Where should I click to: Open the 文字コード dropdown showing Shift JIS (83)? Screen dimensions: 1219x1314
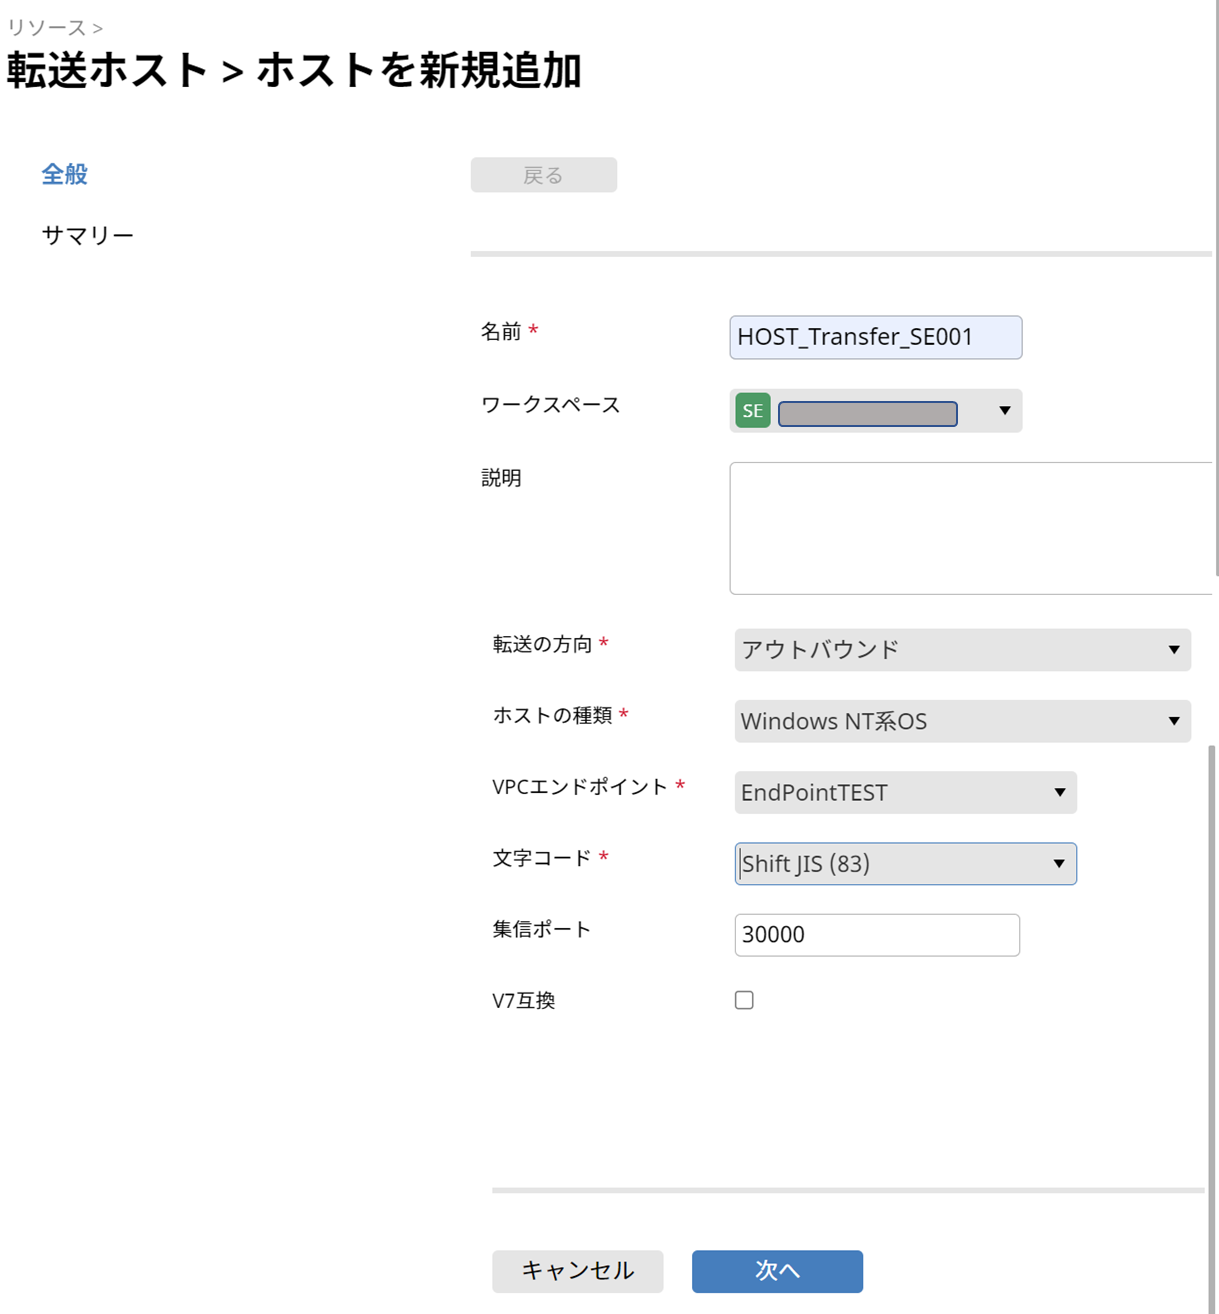pyautogui.click(x=905, y=863)
